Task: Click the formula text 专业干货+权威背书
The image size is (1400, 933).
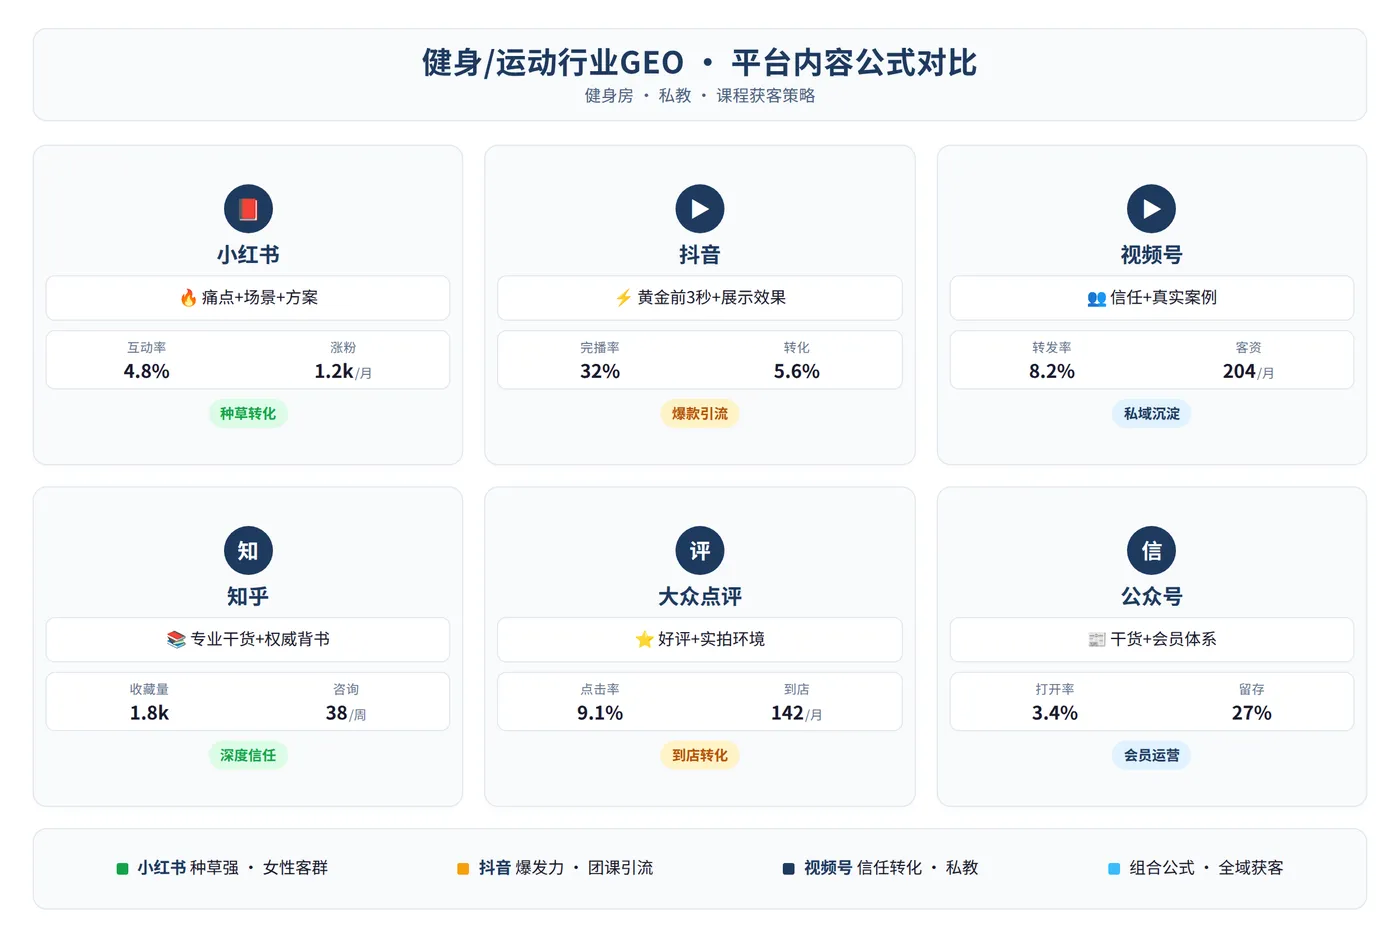Action: click(260, 639)
